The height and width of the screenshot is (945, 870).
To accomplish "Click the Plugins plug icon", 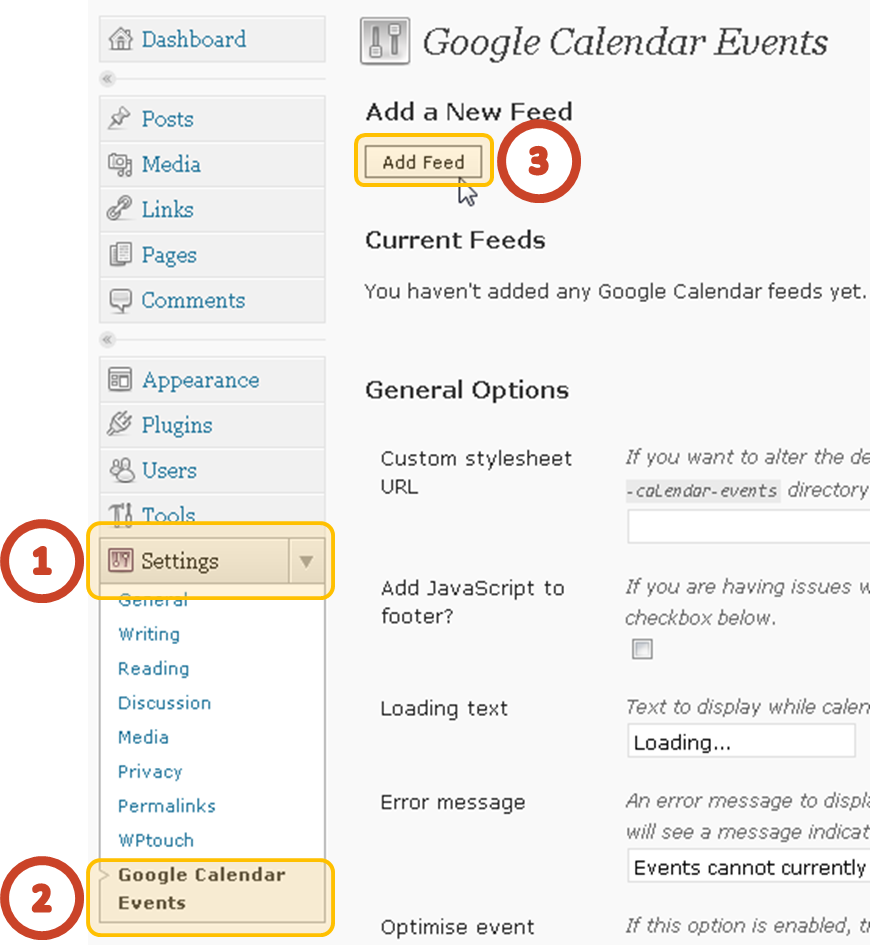I will click(119, 424).
